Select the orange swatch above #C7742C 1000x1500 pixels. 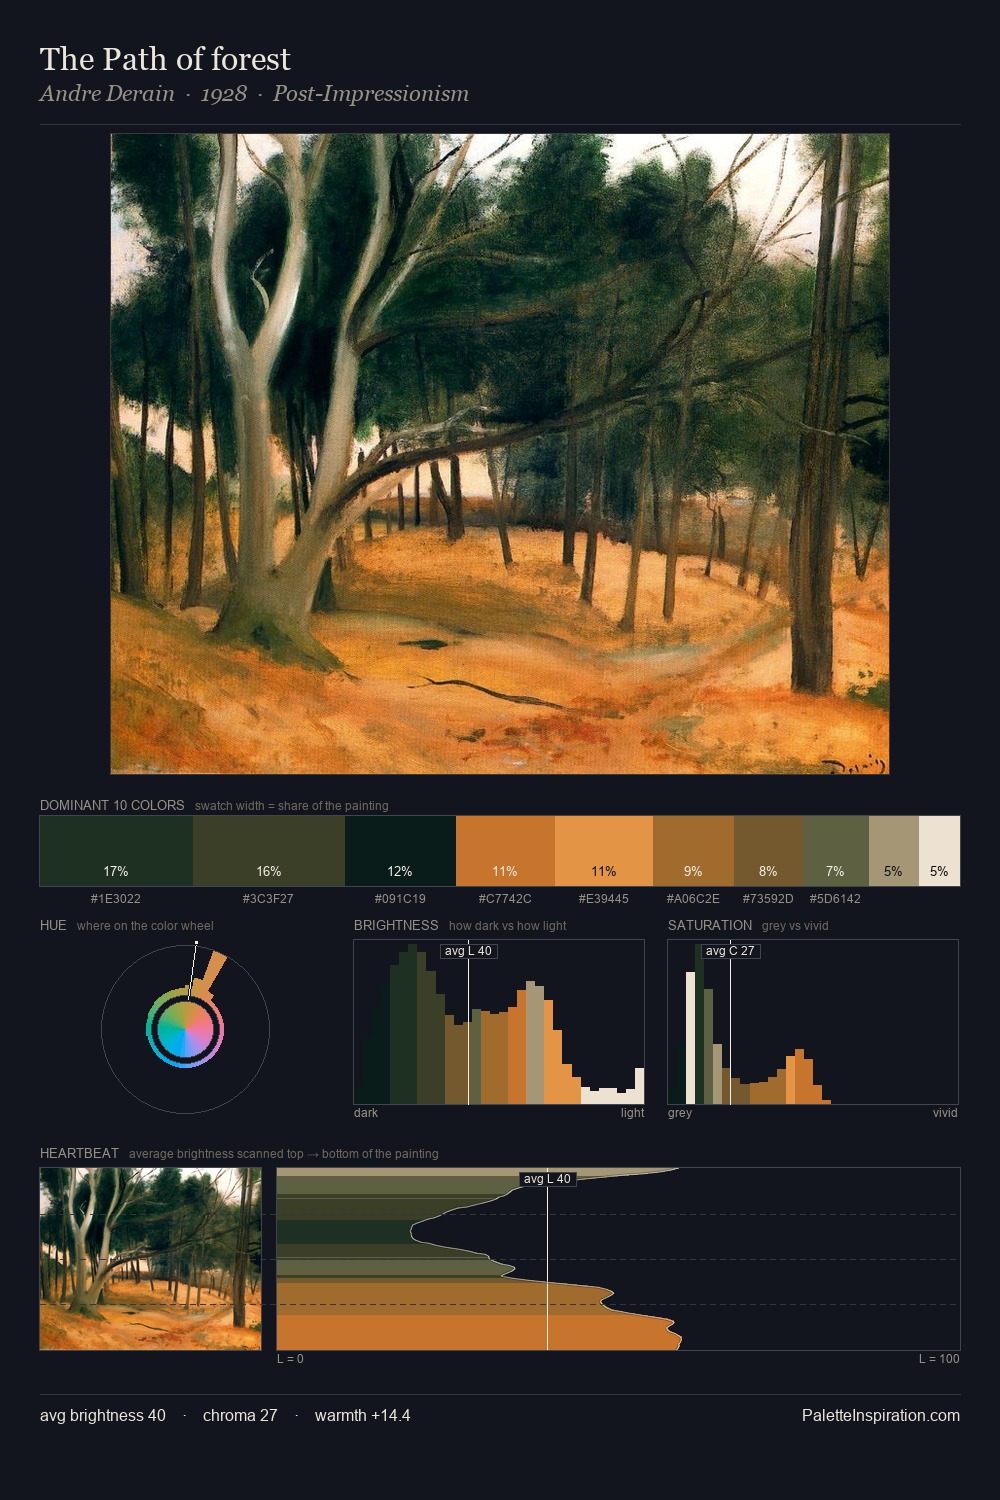pyautogui.click(x=505, y=851)
